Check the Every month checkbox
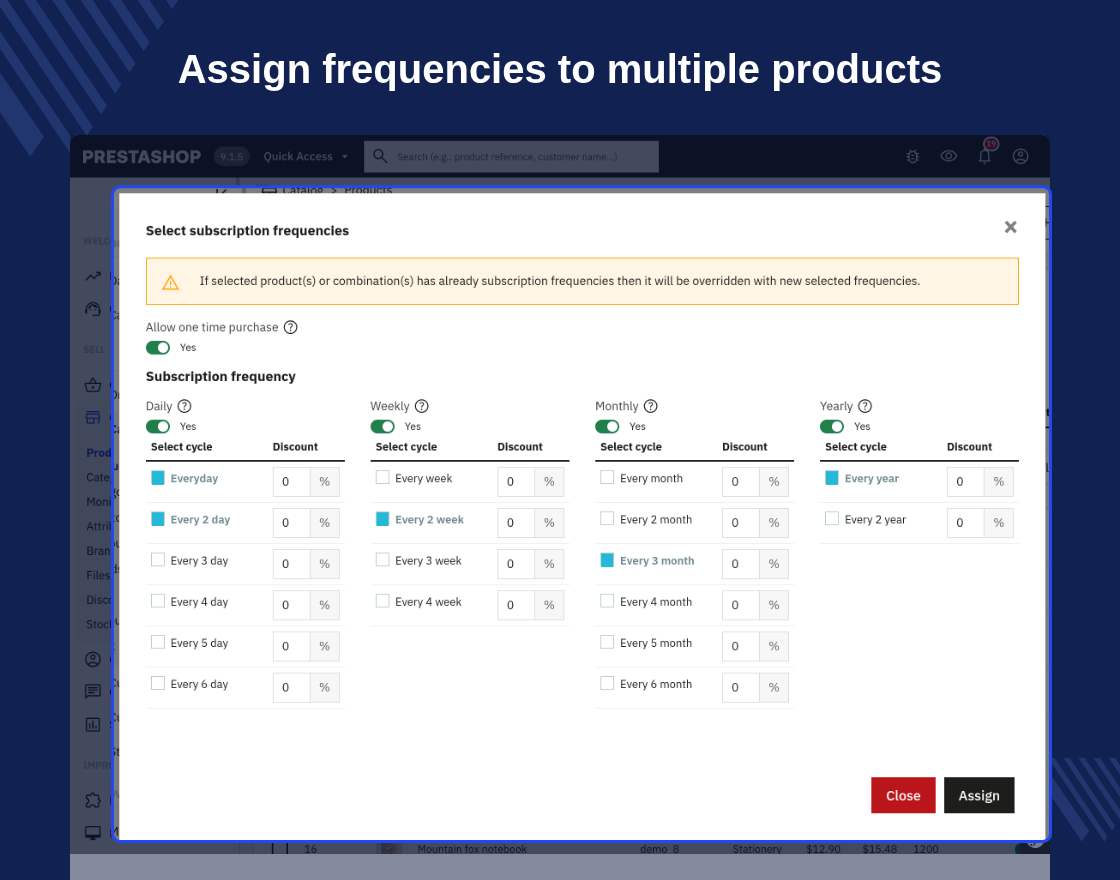 (607, 477)
